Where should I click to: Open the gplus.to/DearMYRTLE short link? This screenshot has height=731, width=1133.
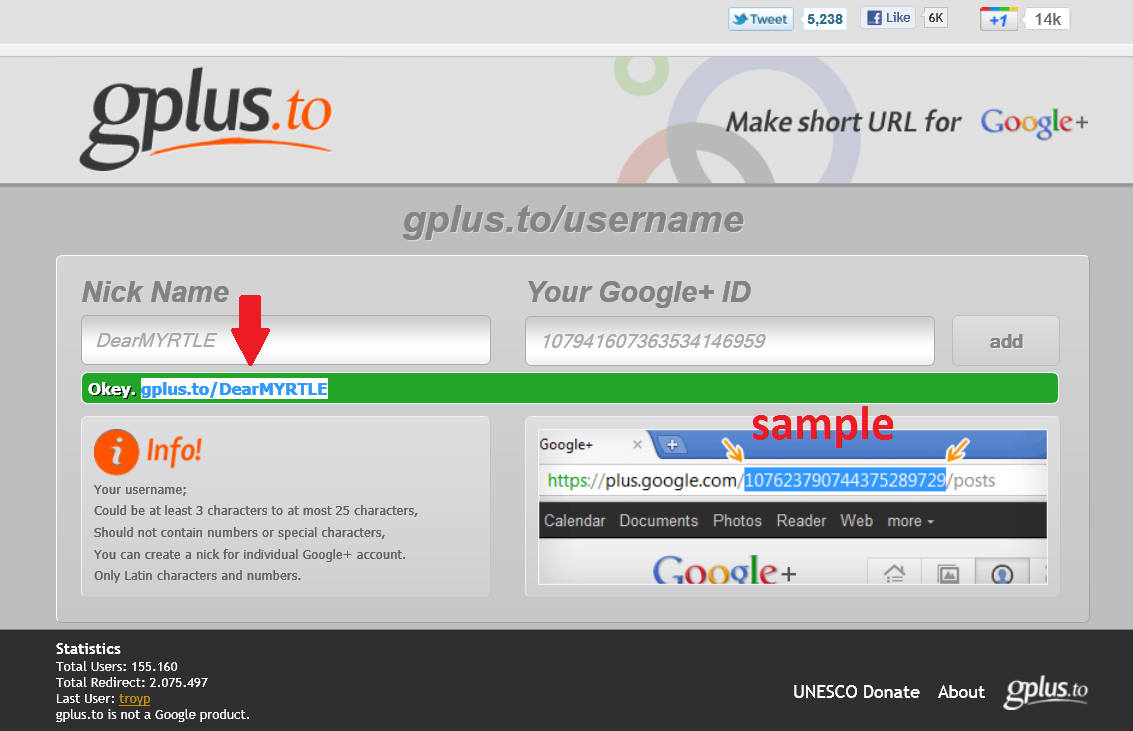pos(234,389)
